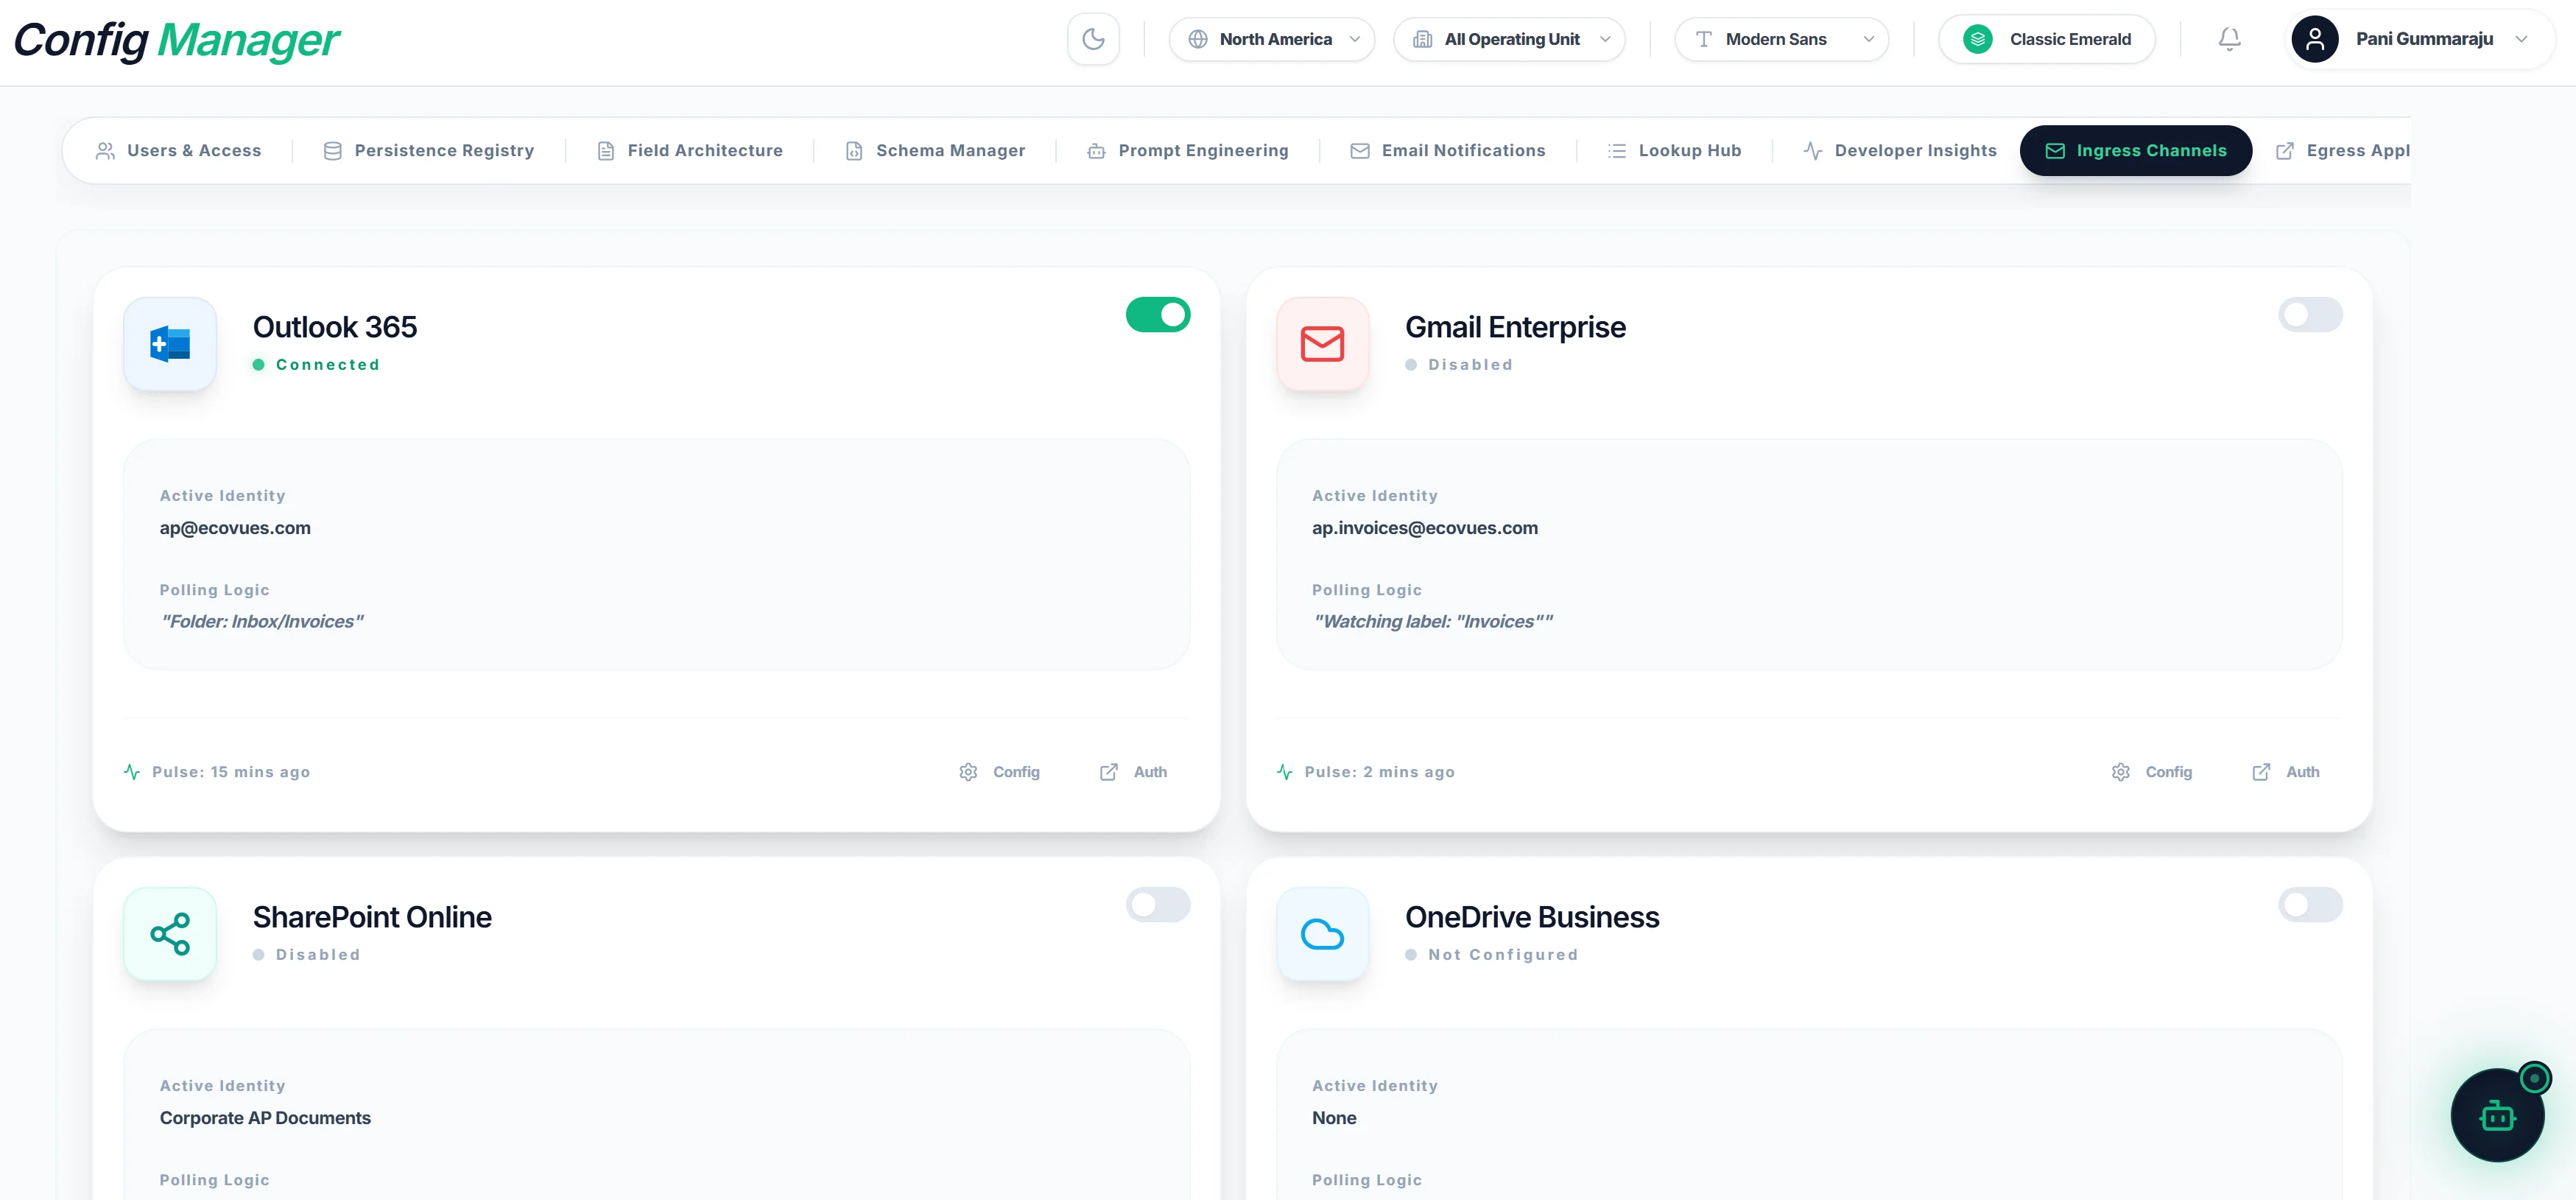Switch to the Prompt Engineering tab
Screen dimensions: 2576x1200
(1188, 151)
